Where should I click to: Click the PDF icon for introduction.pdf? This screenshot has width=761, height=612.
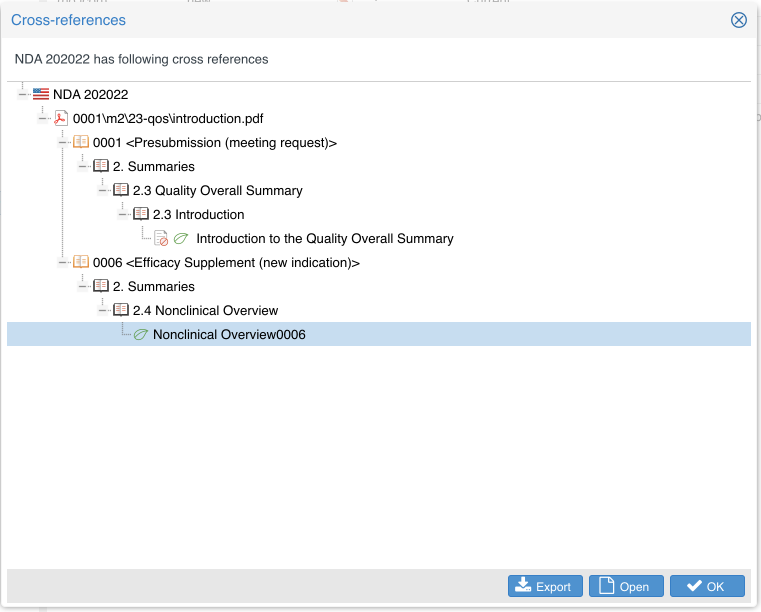point(61,118)
